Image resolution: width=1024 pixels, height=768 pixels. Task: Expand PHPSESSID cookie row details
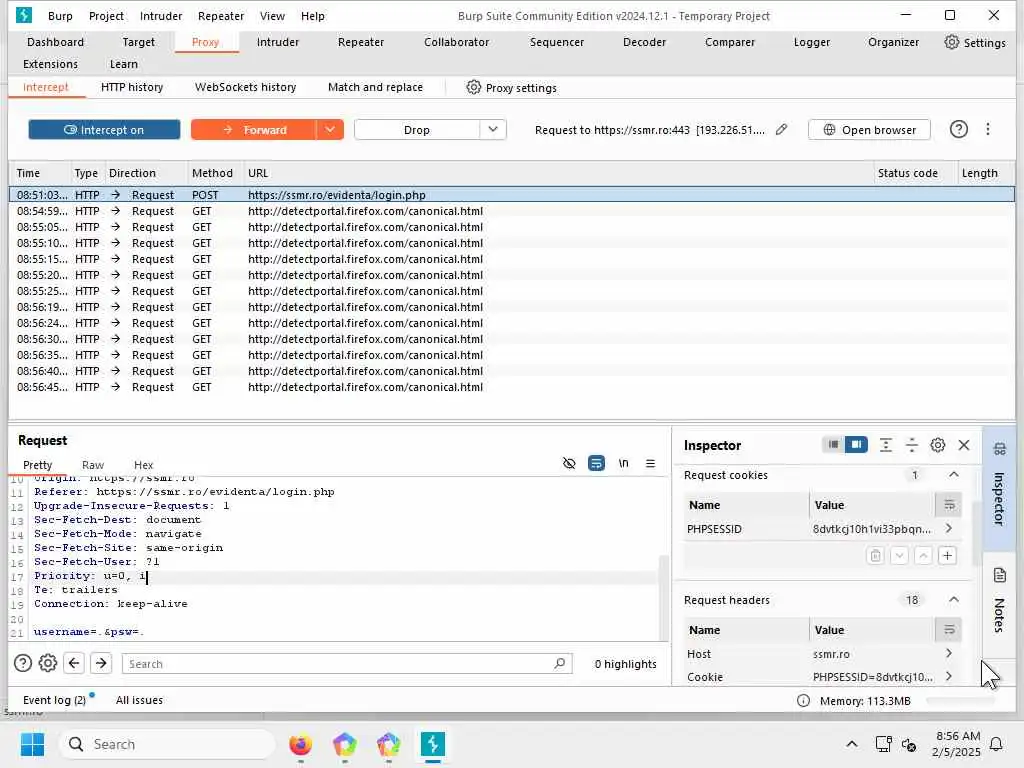(948, 528)
